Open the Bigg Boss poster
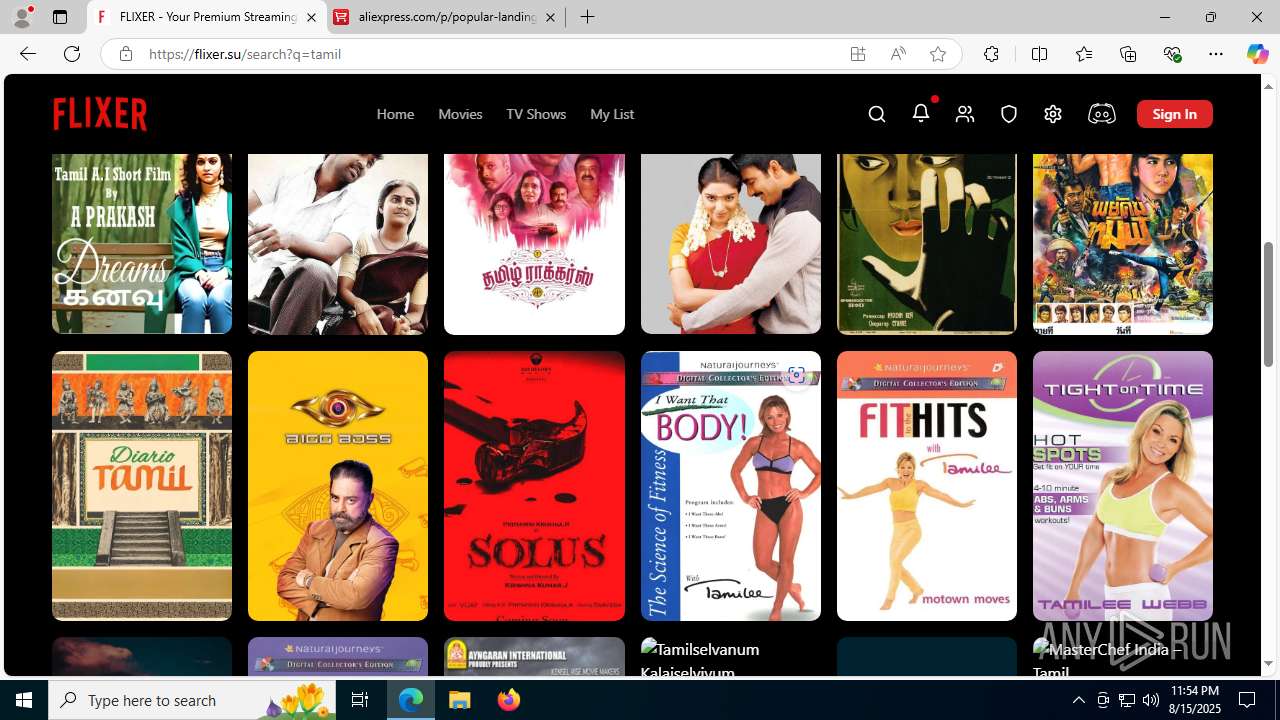 (338, 486)
